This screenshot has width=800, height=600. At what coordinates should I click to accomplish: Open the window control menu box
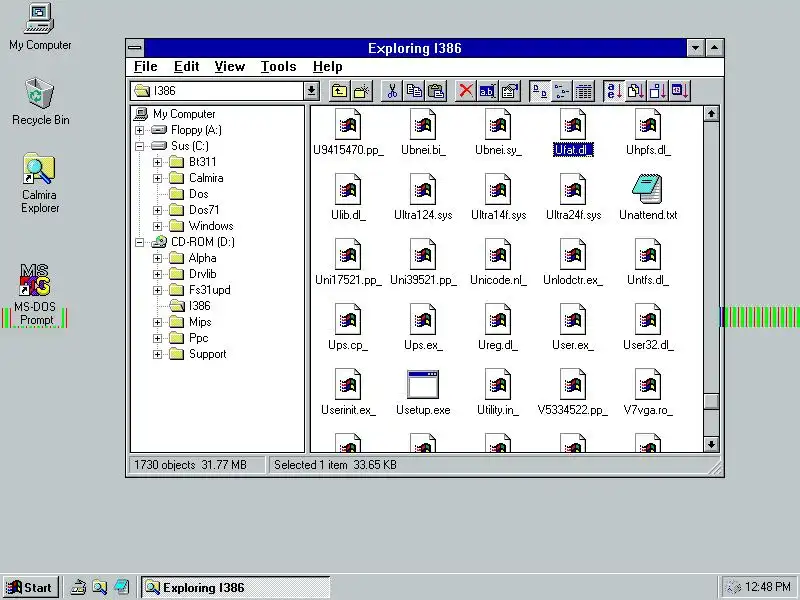coord(135,48)
